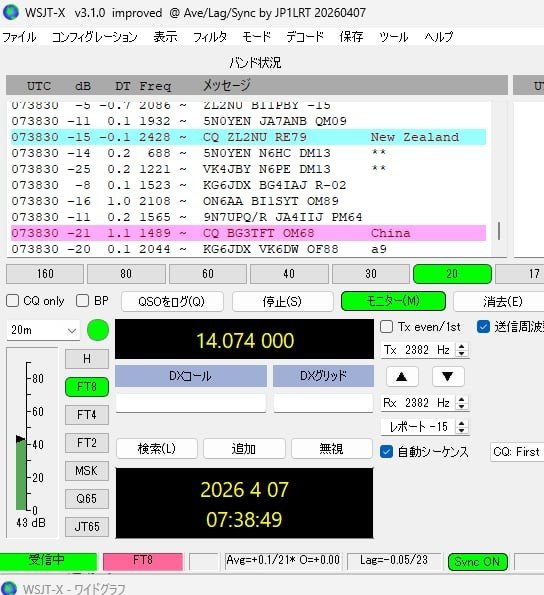The height and width of the screenshot is (595, 544).
Task: Enable the CQ only checkbox
Action: pyautogui.click(x=13, y=301)
